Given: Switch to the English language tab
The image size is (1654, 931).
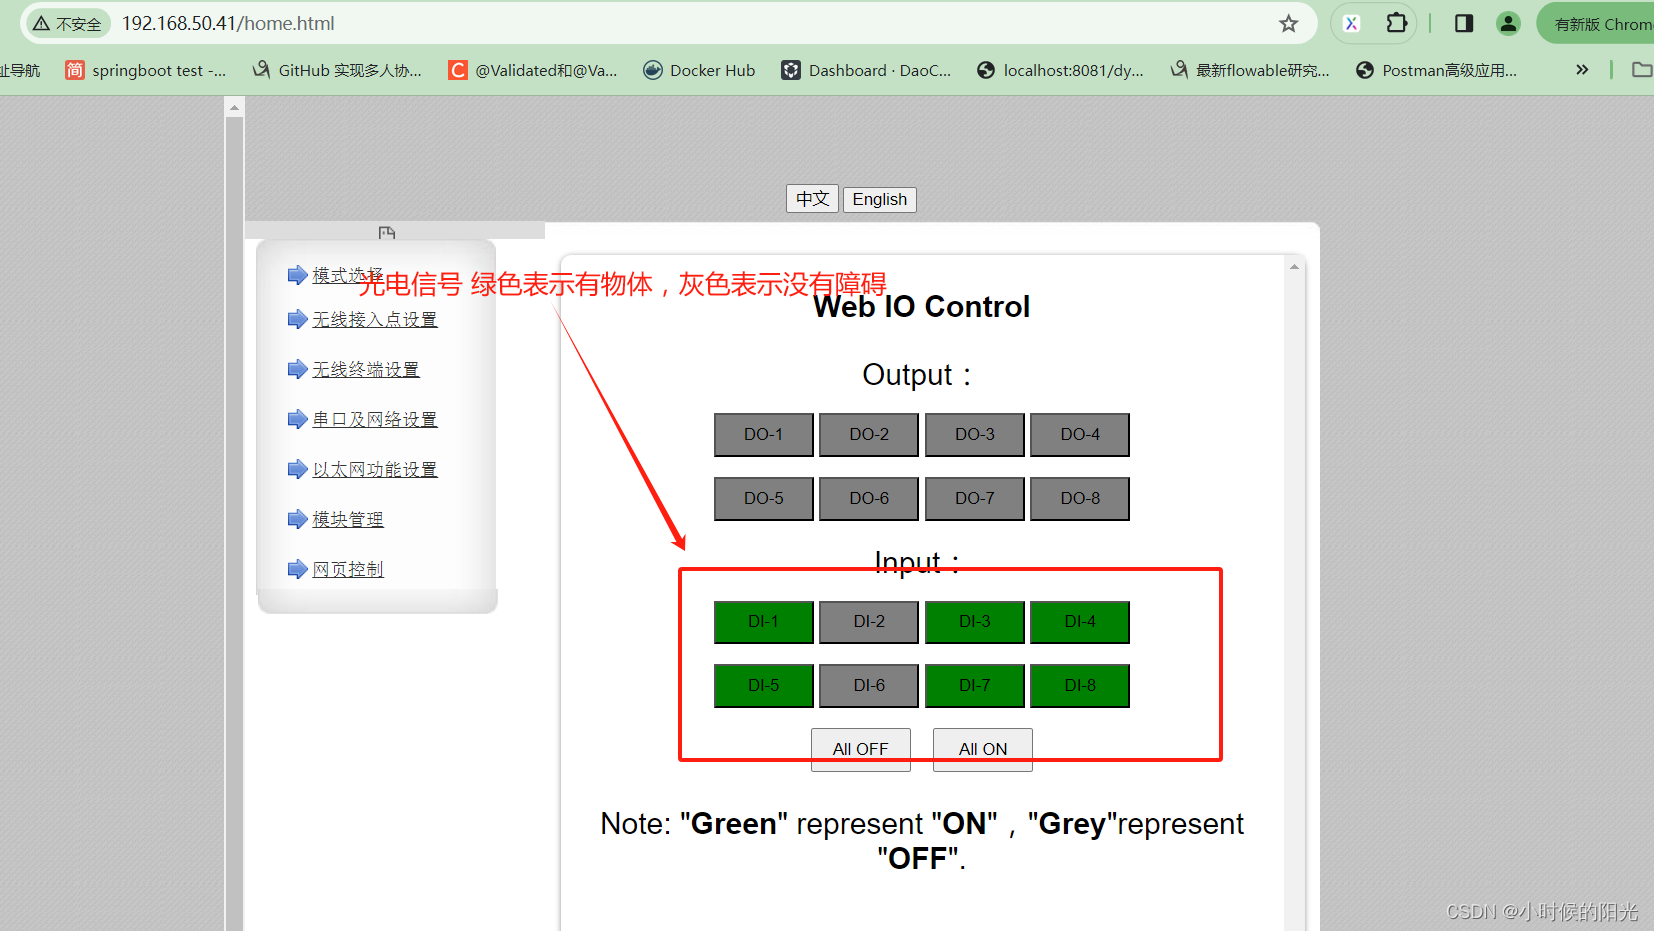Looking at the screenshot, I should coord(879,199).
